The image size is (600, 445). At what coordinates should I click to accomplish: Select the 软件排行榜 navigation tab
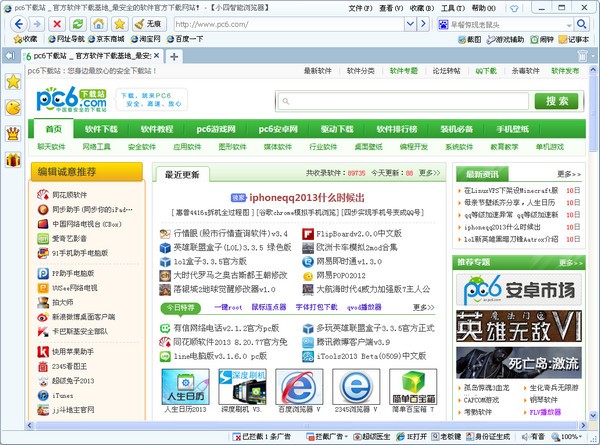[x=396, y=129]
